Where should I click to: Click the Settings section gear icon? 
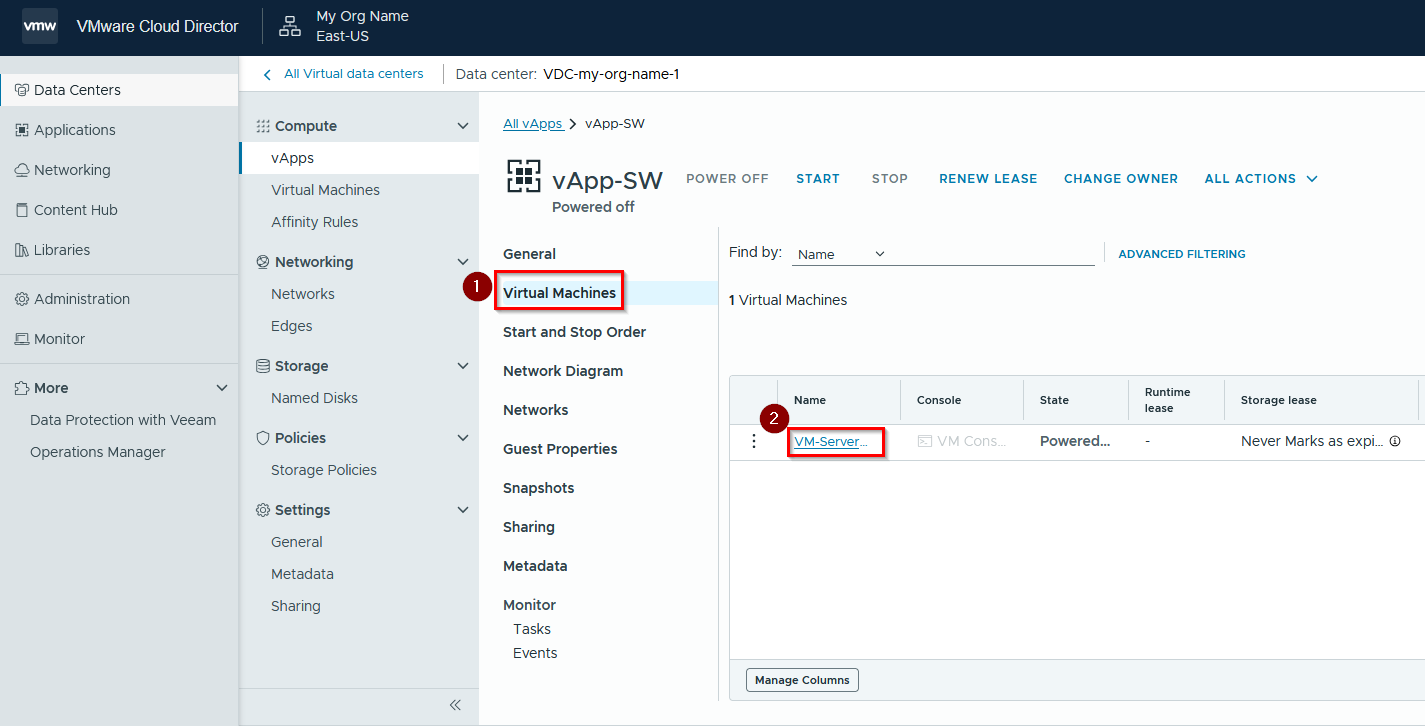click(x=263, y=510)
